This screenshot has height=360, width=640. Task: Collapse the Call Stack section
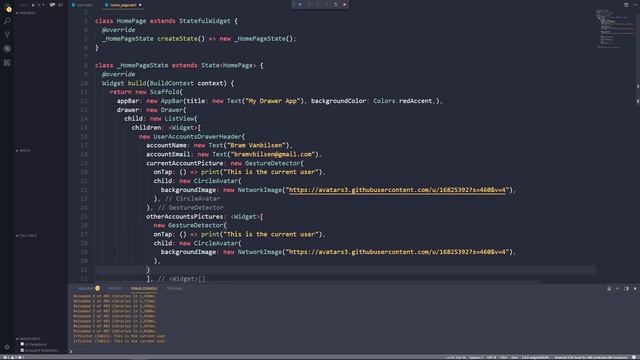coord(27,236)
